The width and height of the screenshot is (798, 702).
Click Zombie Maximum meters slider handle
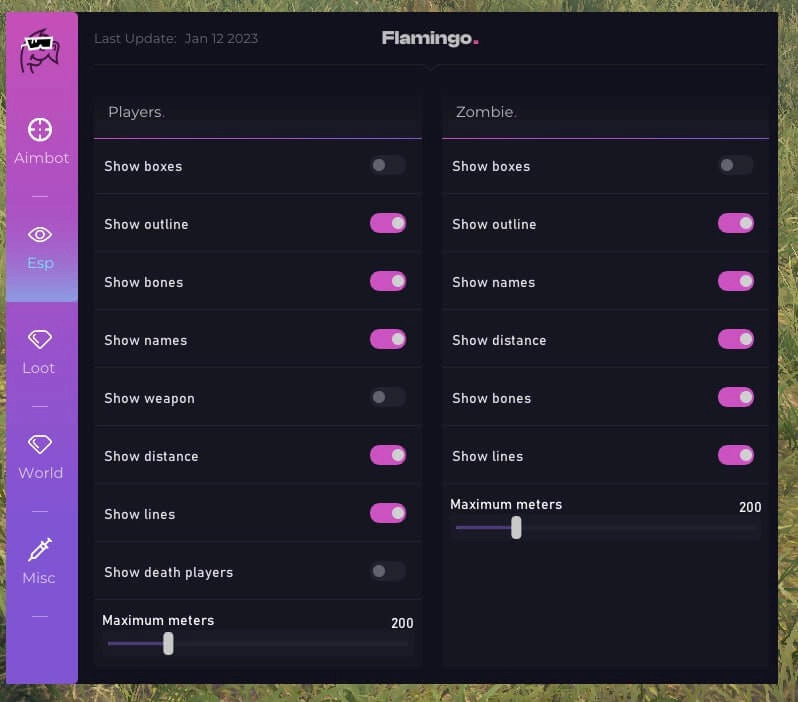click(x=516, y=527)
